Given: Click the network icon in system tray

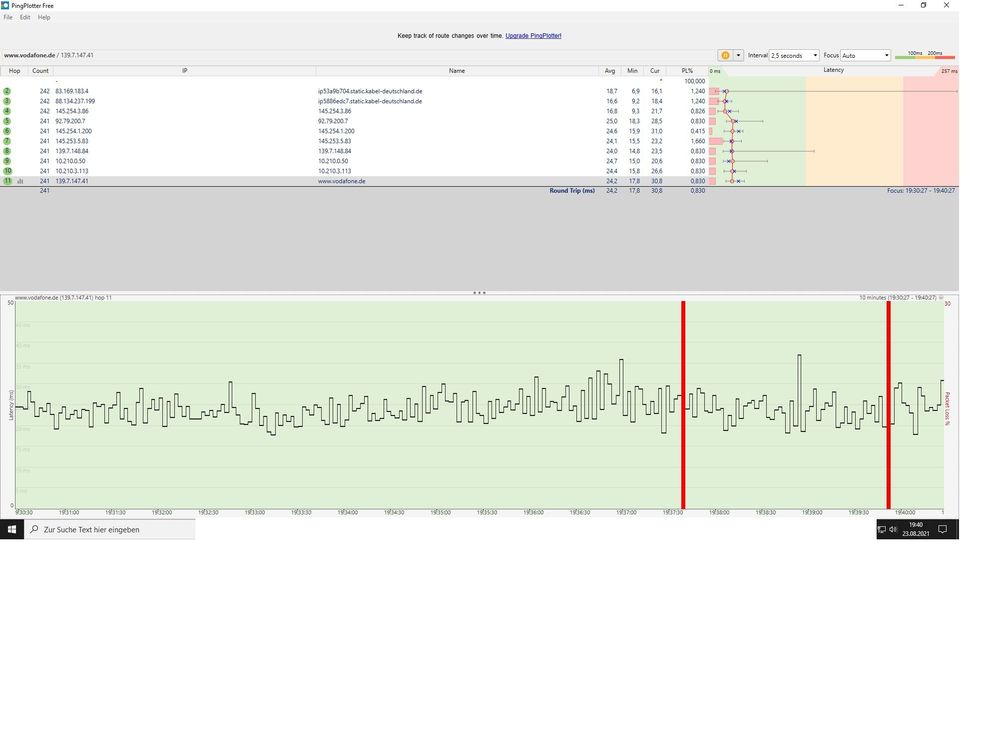Looking at the screenshot, I should coord(882,529).
